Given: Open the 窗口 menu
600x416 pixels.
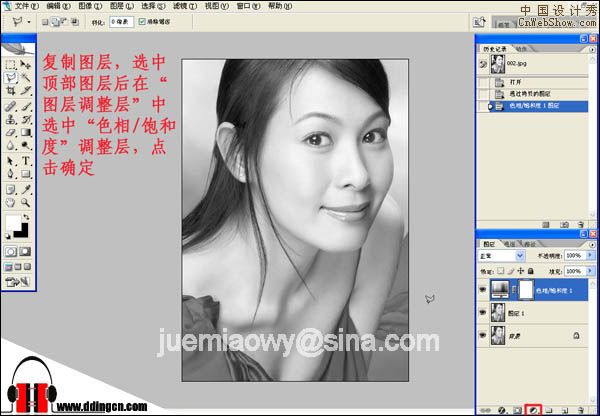Looking at the screenshot, I should (x=248, y=6).
